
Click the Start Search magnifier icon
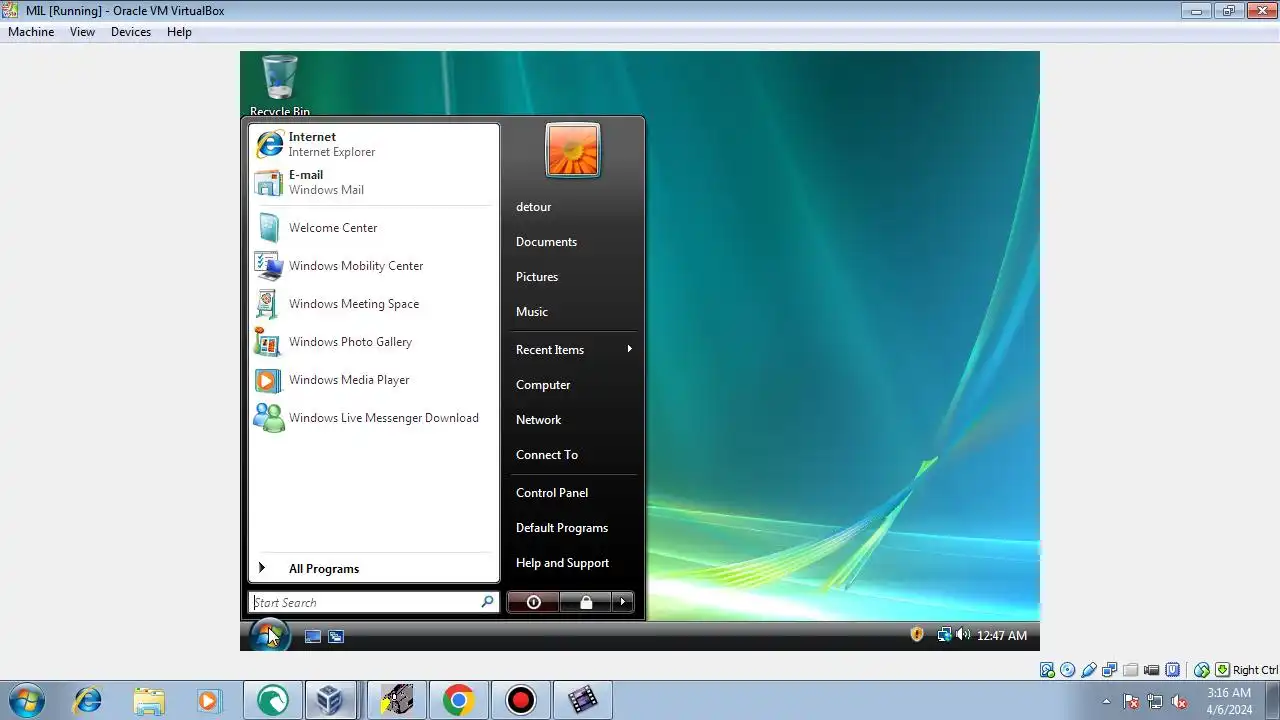tap(487, 602)
